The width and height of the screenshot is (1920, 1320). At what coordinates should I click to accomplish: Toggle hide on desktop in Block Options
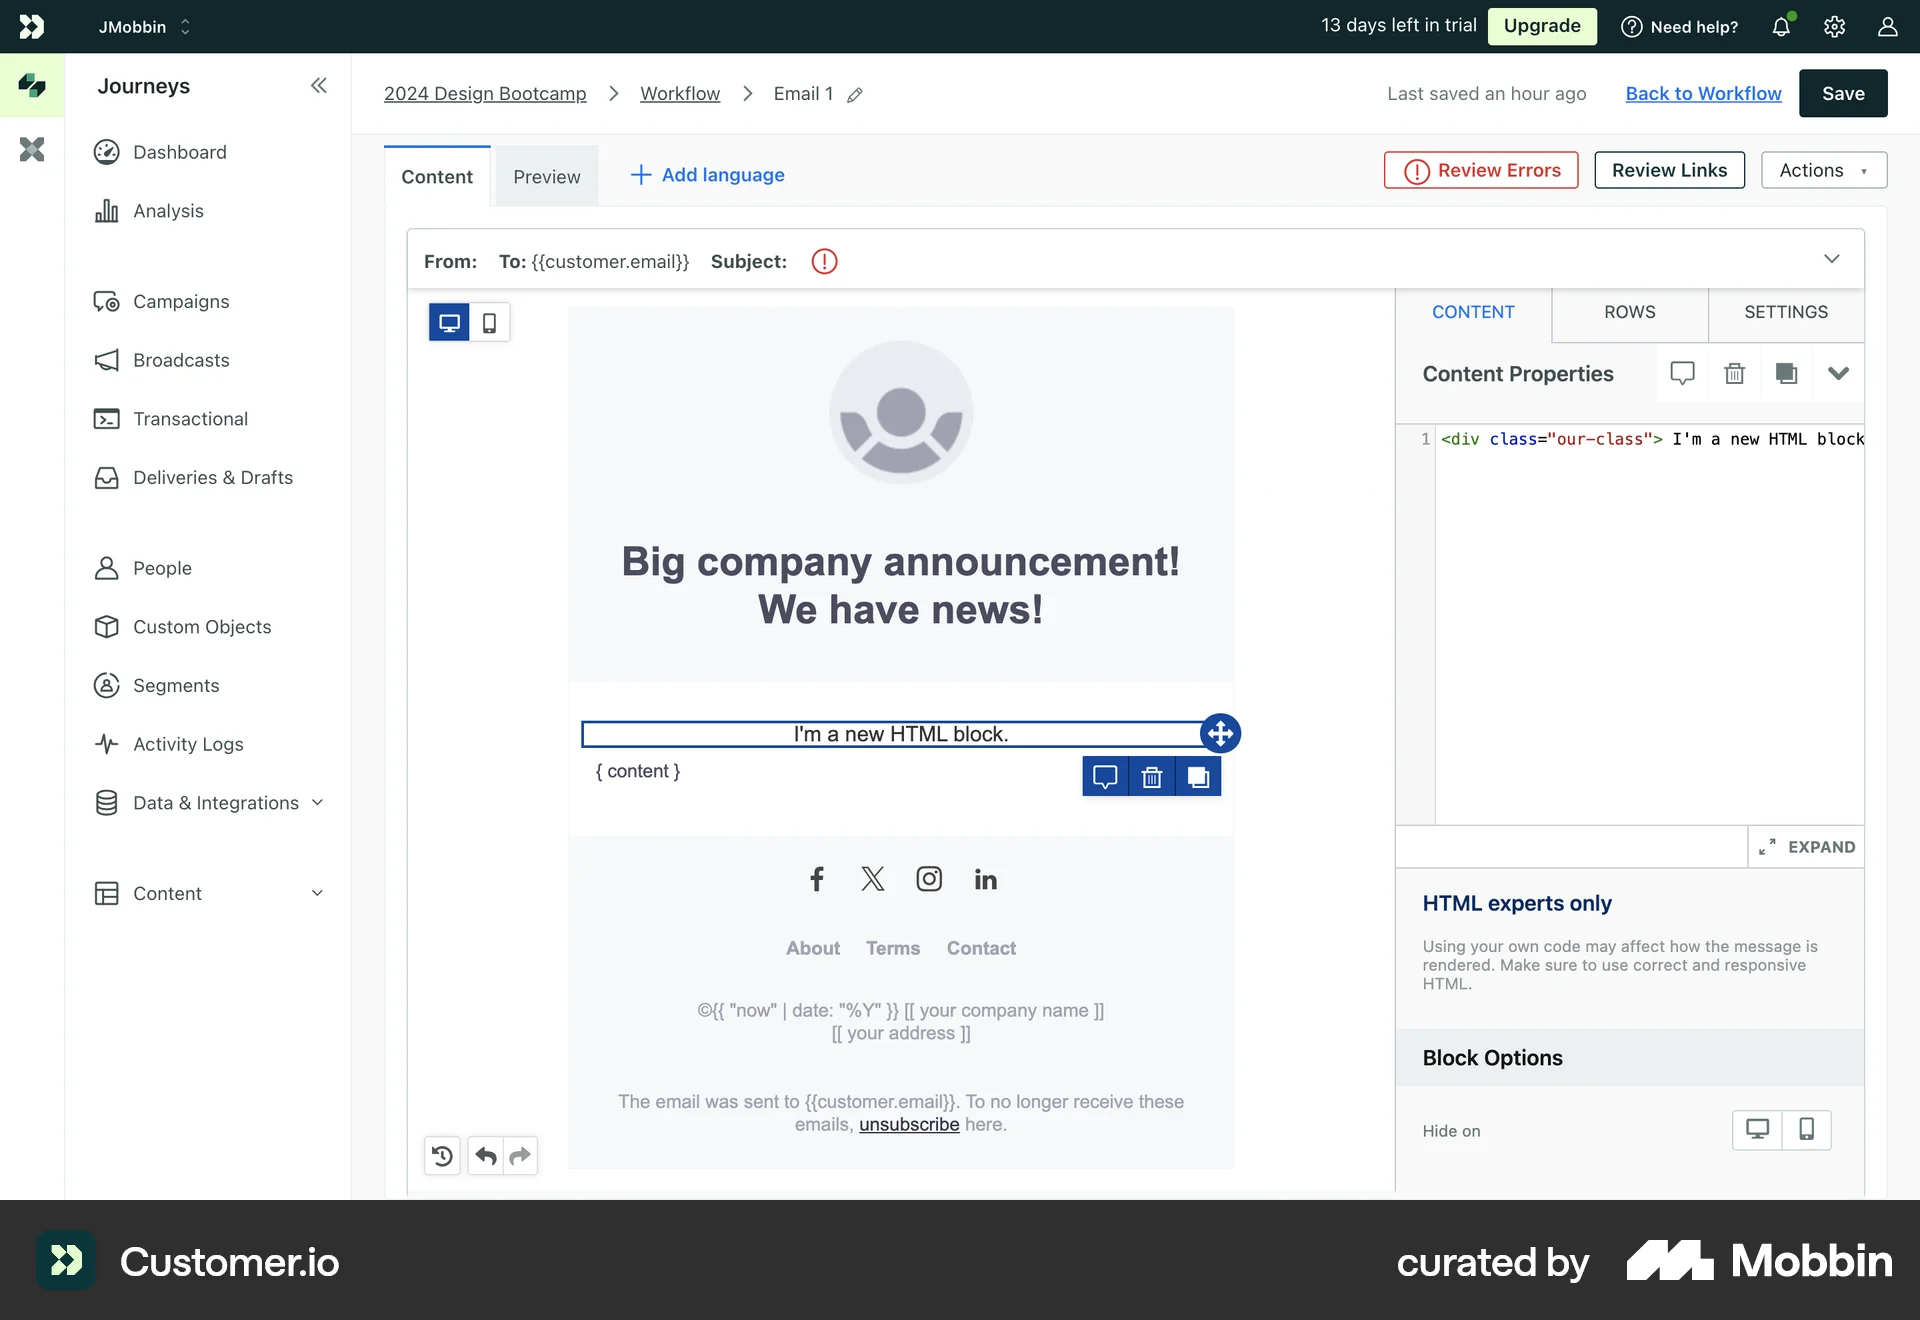(x=1758, y=1130)
